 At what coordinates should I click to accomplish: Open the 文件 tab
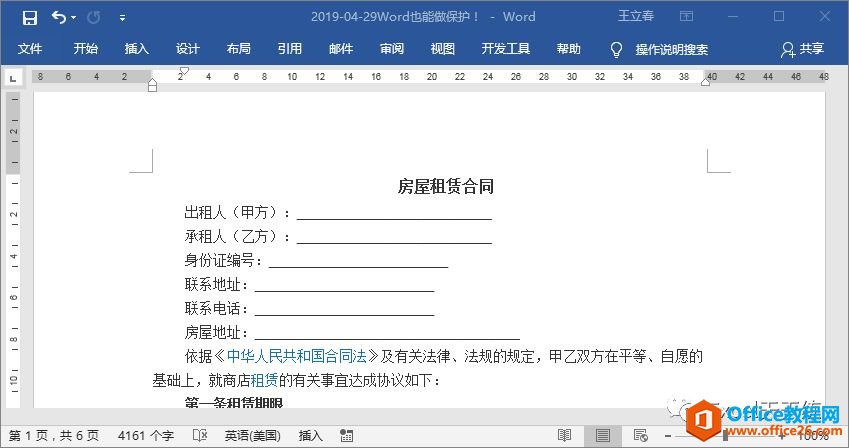pos(30,49)
